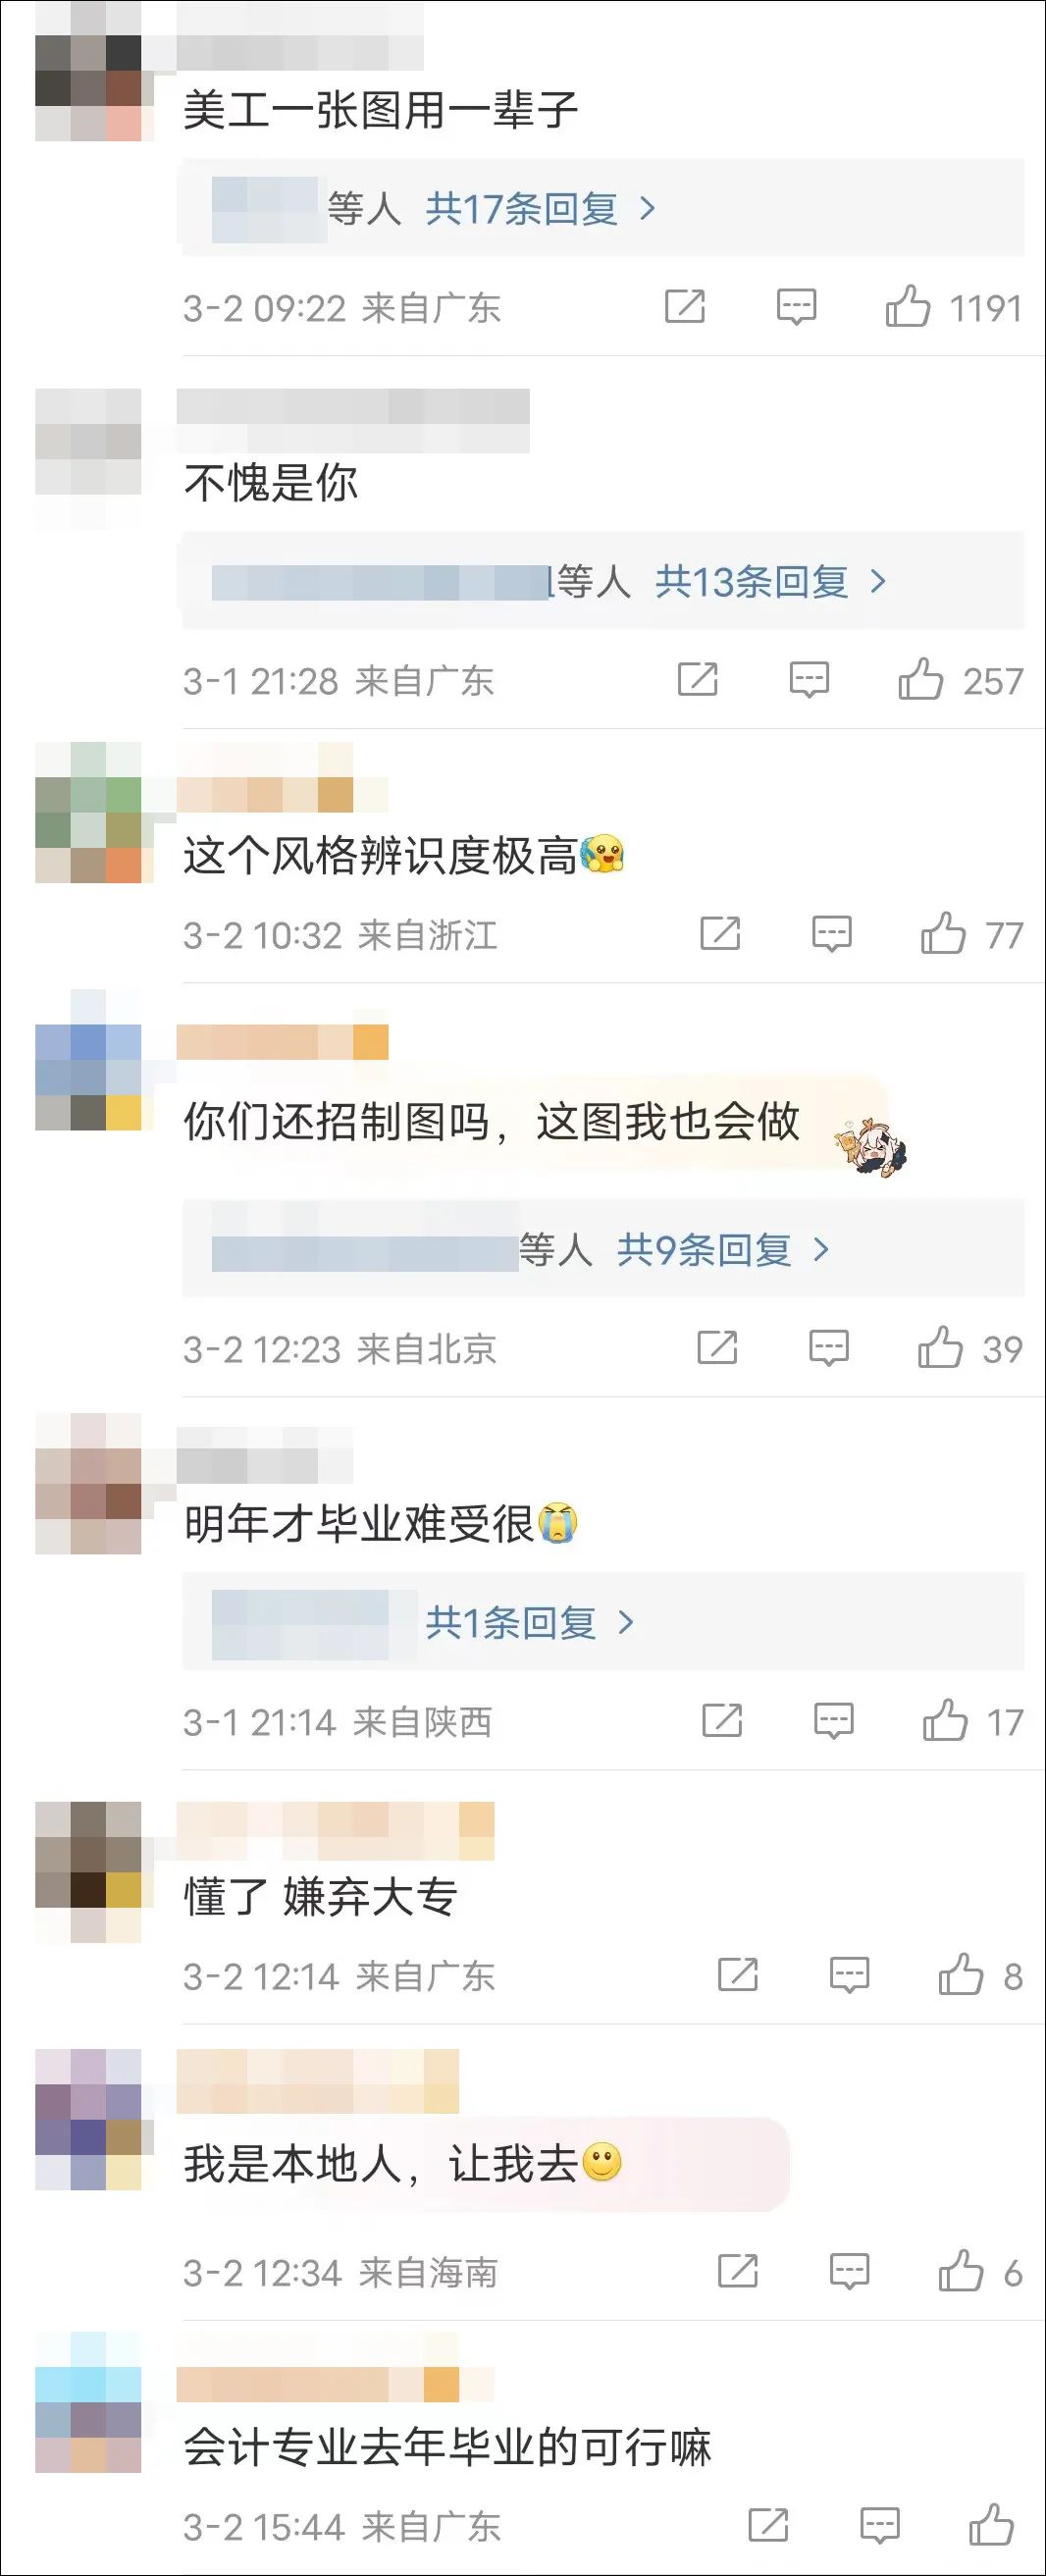Repost the comment "不愧是你"

(x=697, y=679)
